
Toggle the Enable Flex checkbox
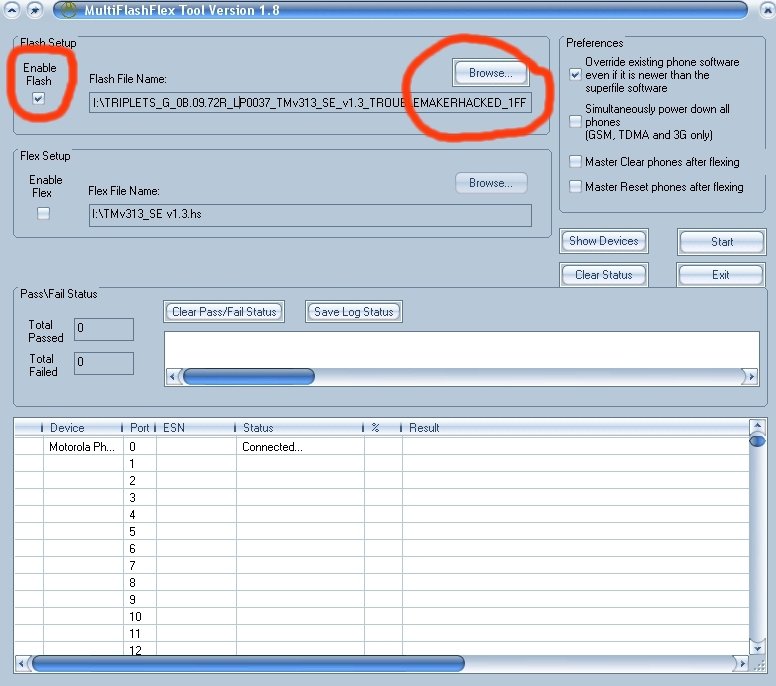43,213
